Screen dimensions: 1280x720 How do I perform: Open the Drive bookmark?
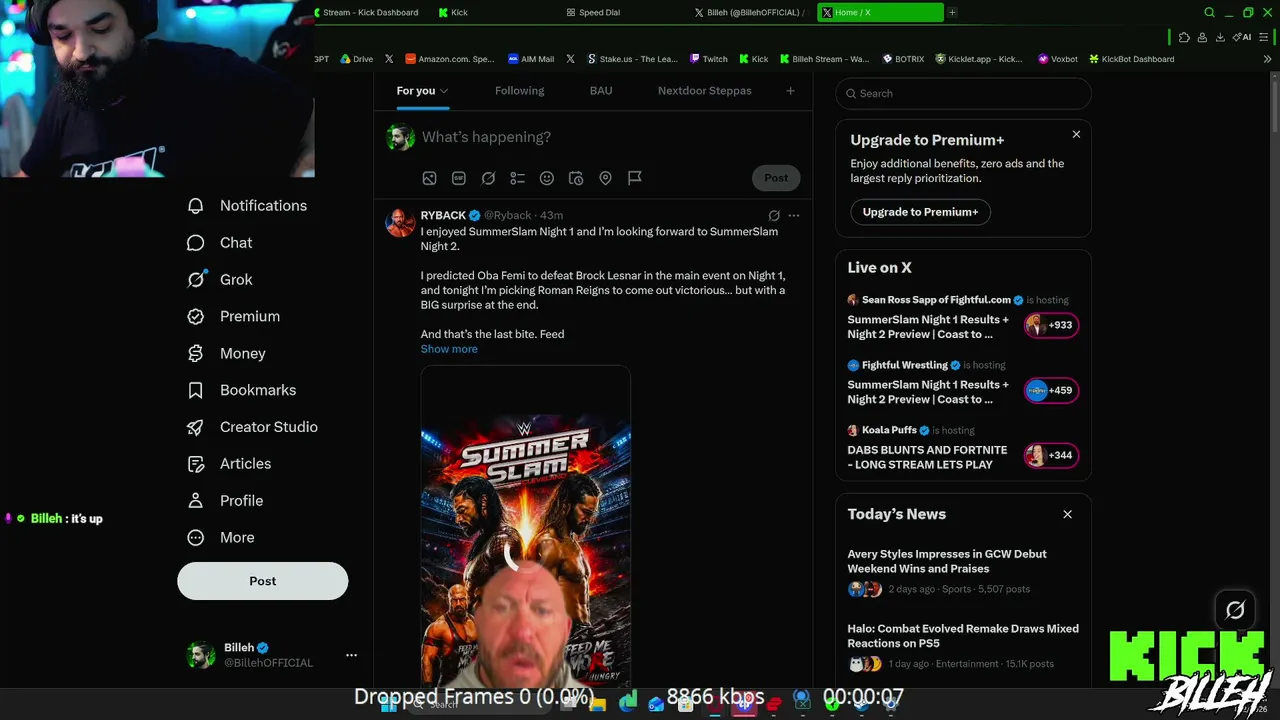[356, 59]
